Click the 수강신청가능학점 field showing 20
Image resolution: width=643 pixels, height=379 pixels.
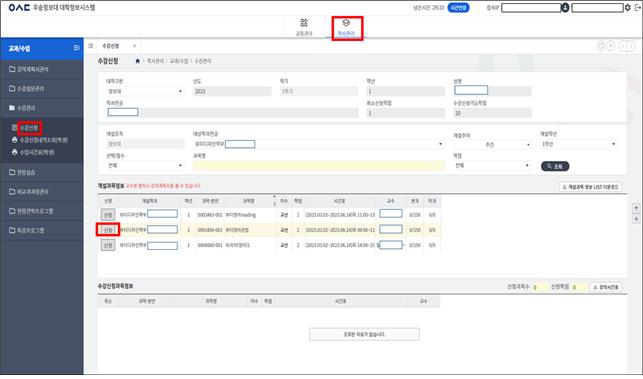(492, 113)
